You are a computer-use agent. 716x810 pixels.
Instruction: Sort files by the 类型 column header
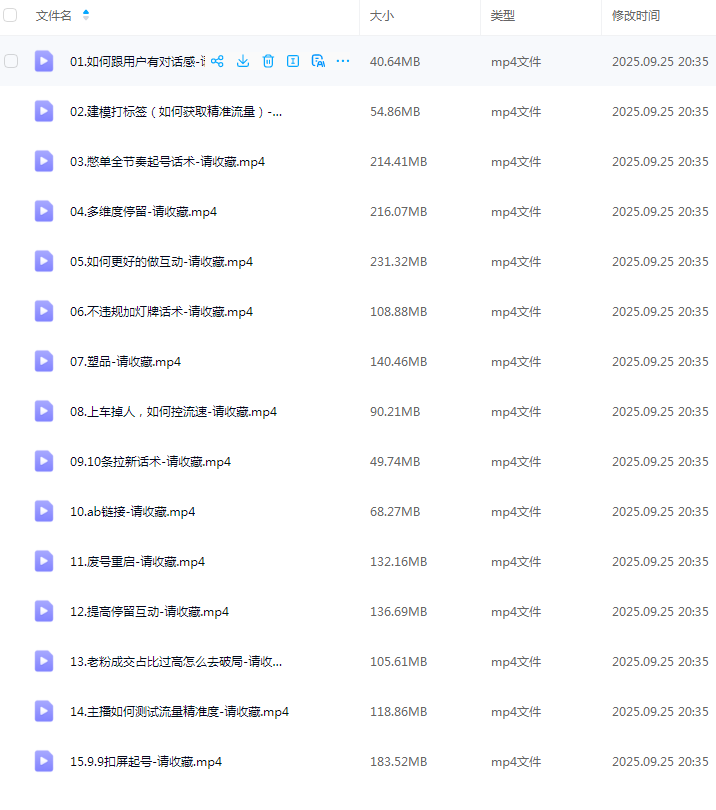click(x=502, y=16)
